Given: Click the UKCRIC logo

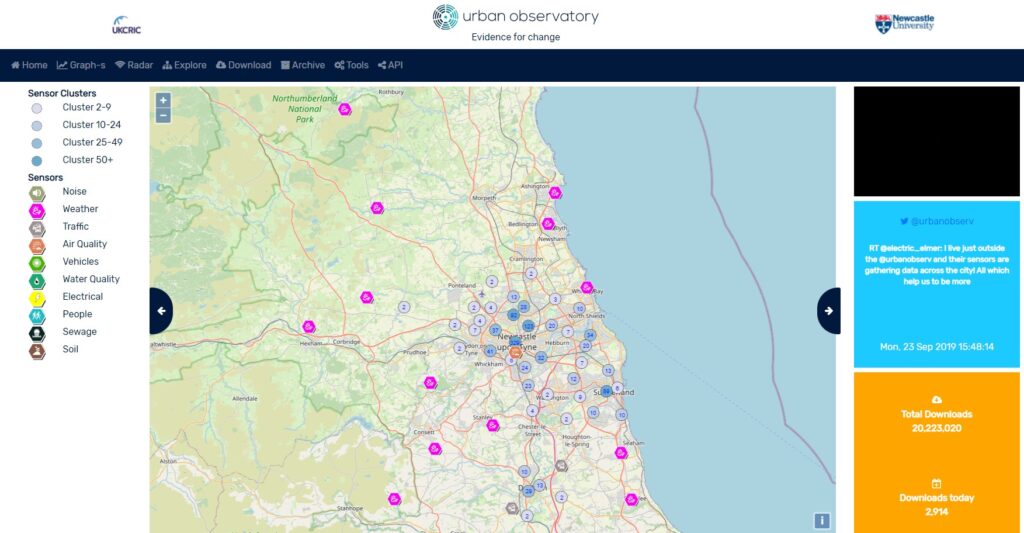Looking at the screenshot, I should [126, 25].
